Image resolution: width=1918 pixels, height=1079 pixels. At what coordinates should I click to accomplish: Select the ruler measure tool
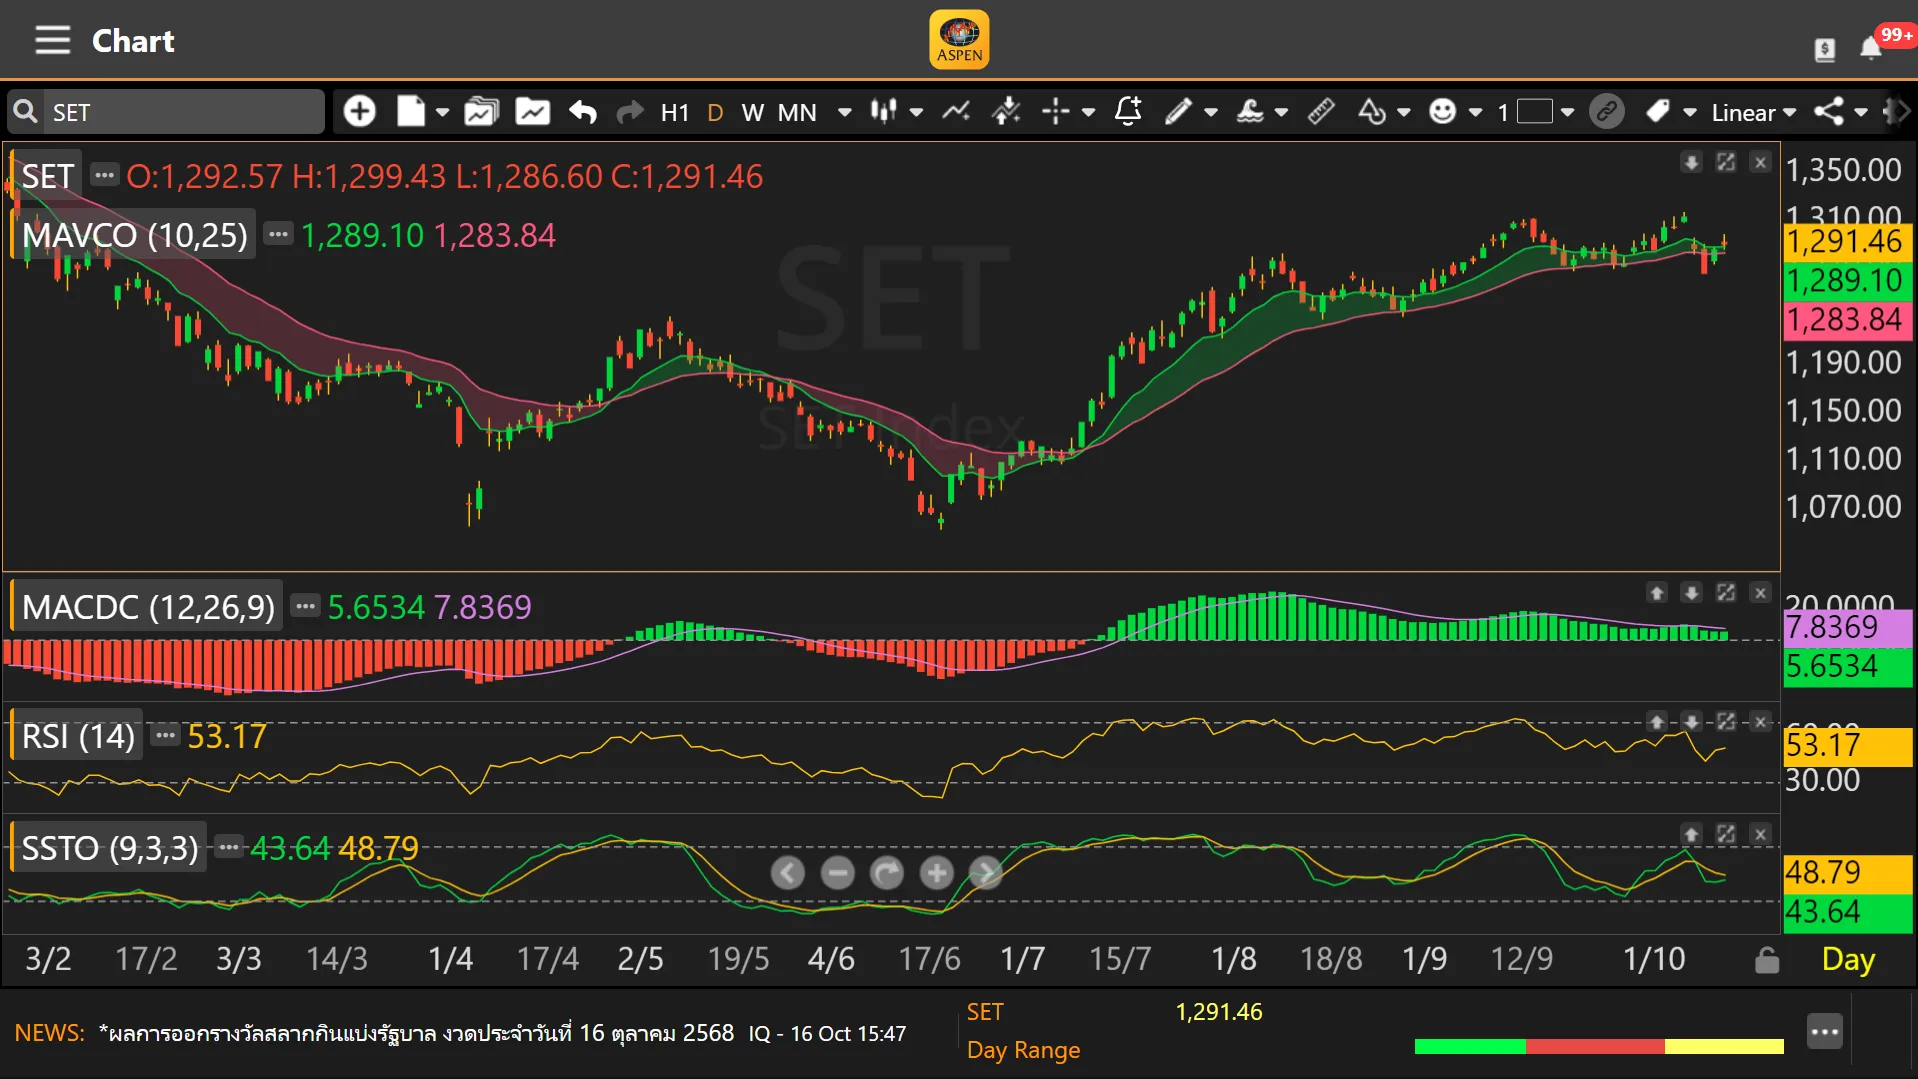[x=1321, y=111]
